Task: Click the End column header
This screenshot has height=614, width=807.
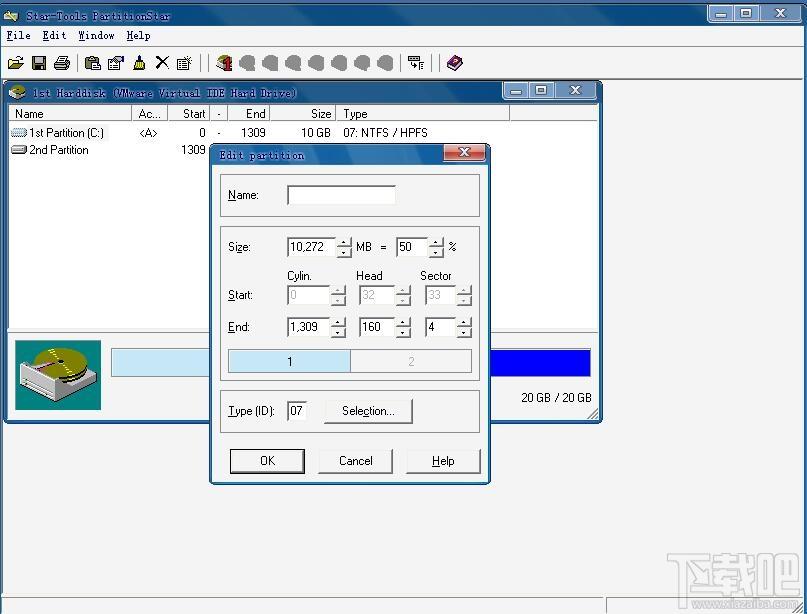Action: tap(249, 114)
